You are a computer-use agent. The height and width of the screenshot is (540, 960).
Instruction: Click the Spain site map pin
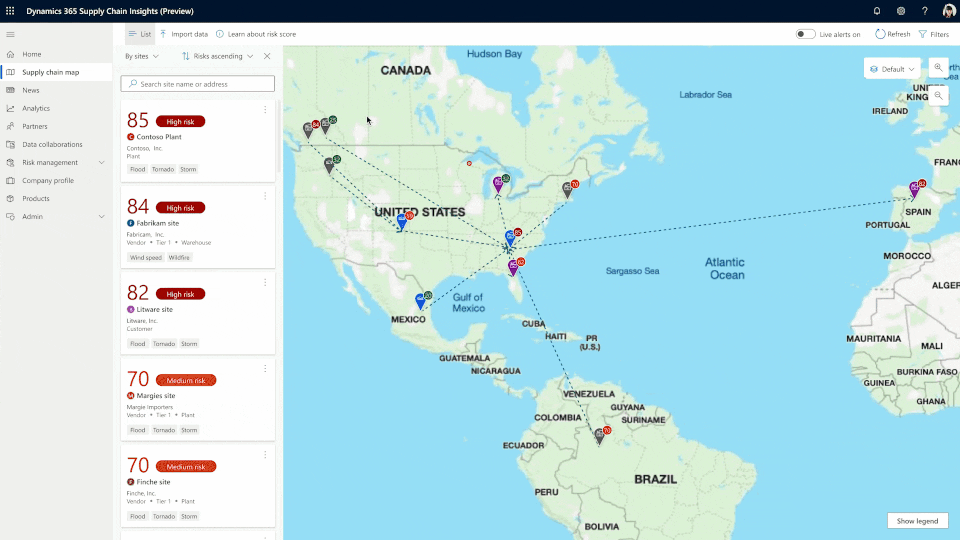tap(913, 189)
